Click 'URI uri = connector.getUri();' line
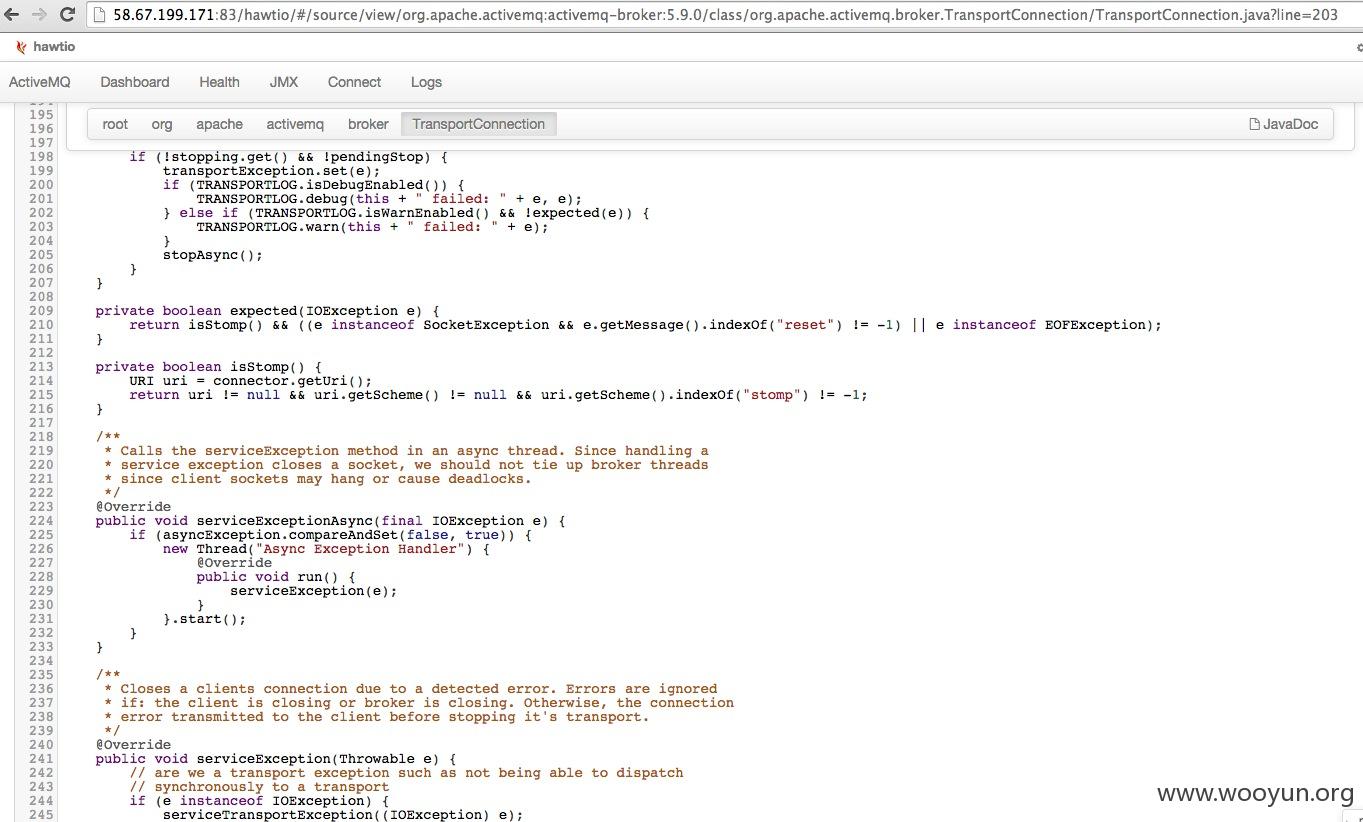Screen dimensions: 1363x822 pyautogui.click(x=250, y=380)
